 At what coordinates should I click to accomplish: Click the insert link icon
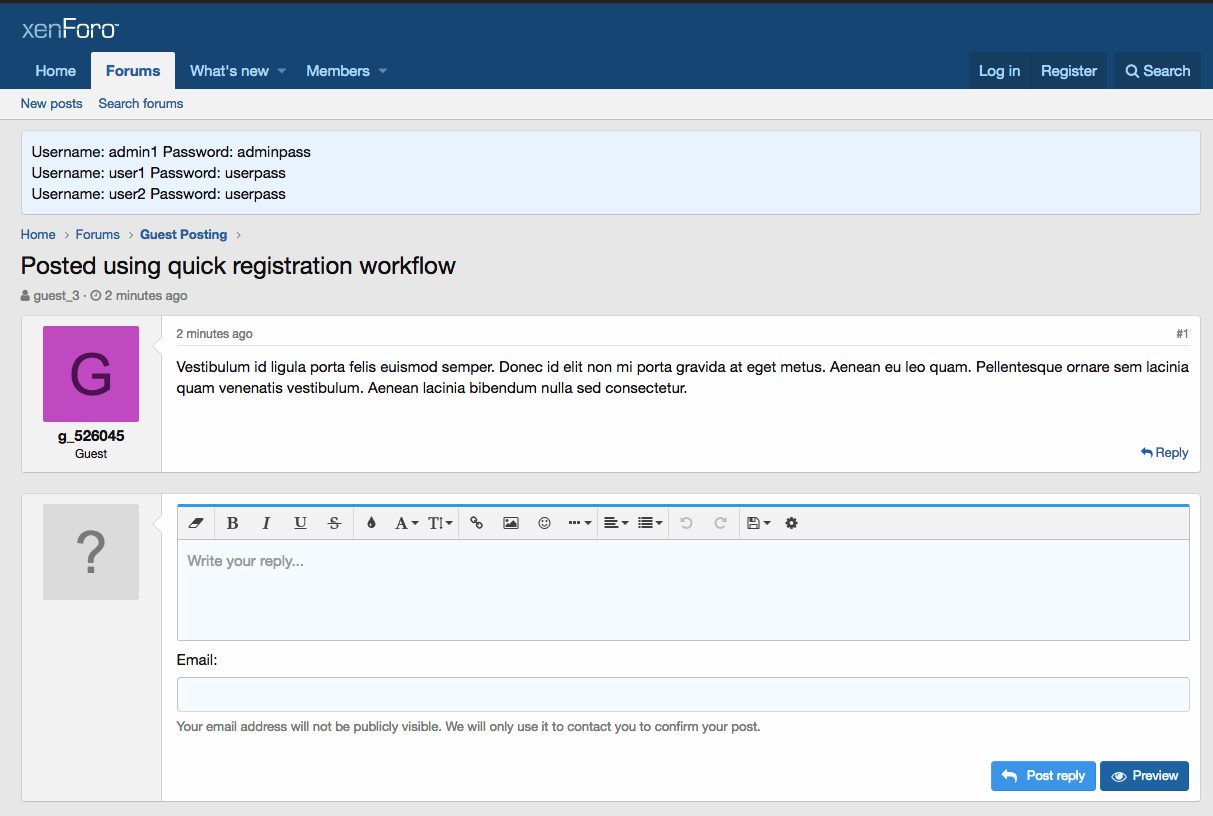point(477,523)
